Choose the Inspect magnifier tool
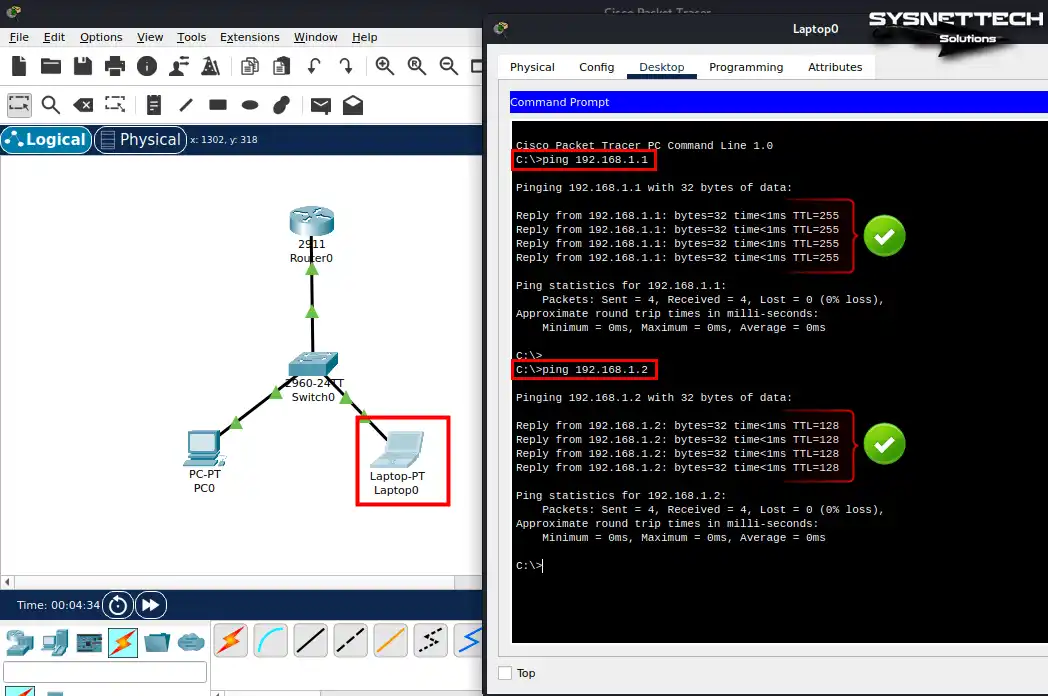Screen dimensions: 1048x696 (51, 105)
